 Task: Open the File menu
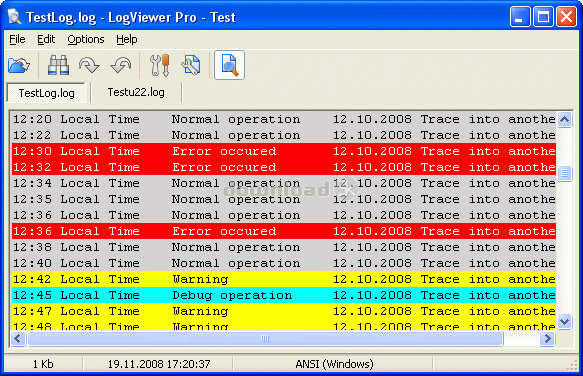[x=17, y=39]
